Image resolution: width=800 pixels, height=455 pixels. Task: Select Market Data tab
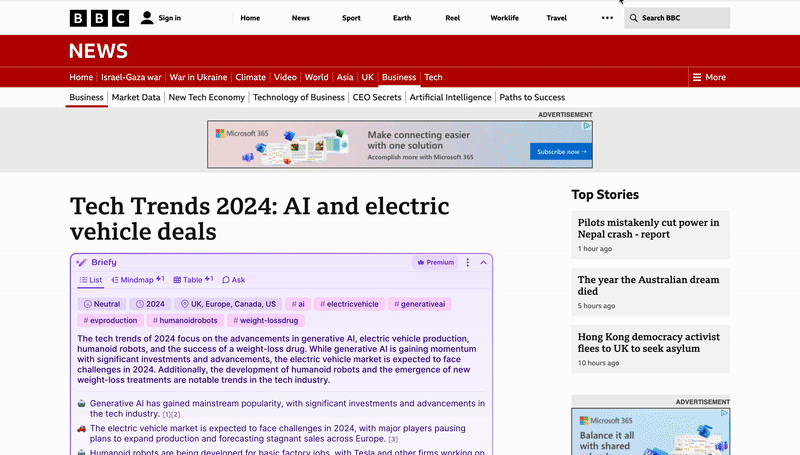[x=136, y=97]
